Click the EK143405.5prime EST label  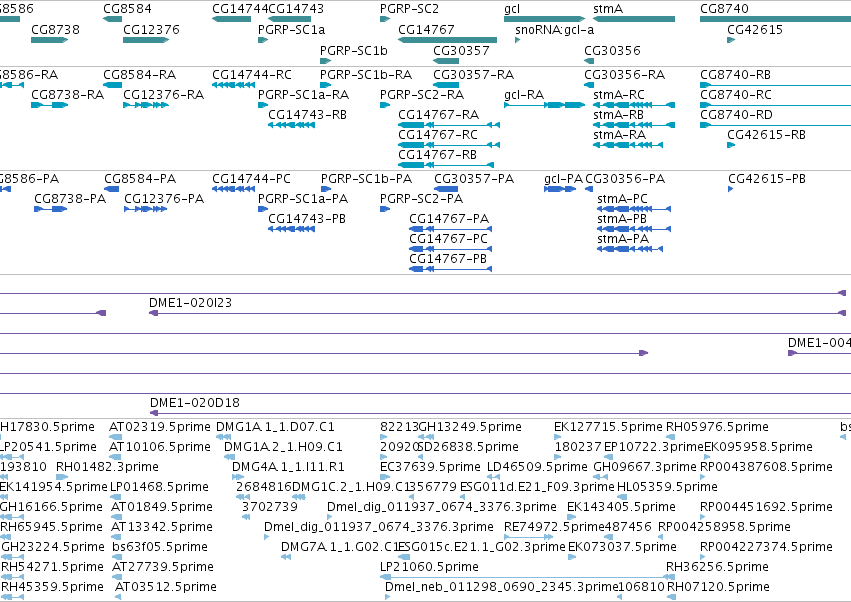(x=621, y=507)
